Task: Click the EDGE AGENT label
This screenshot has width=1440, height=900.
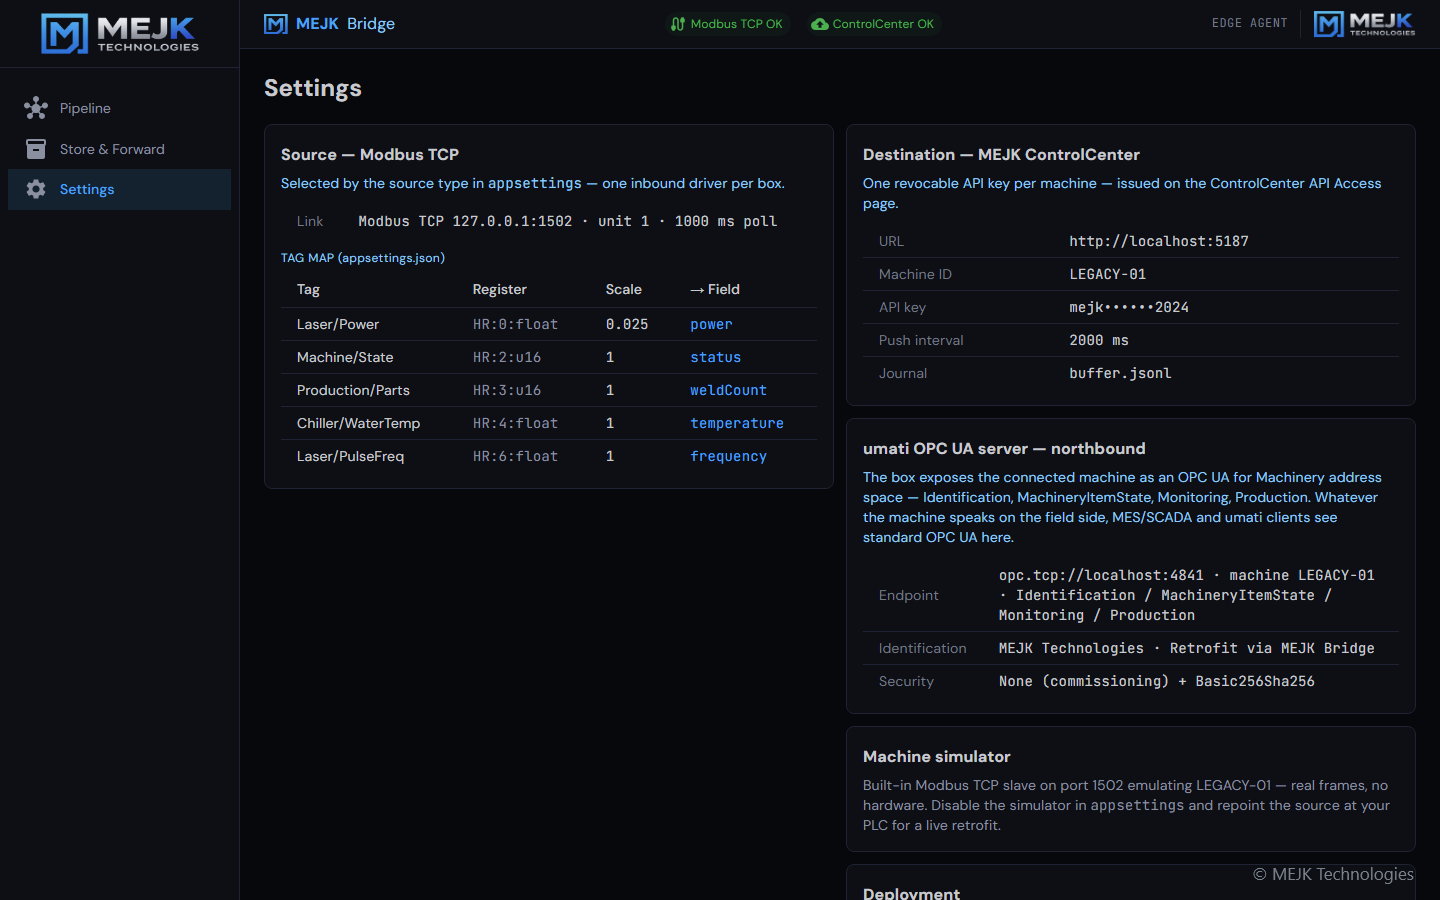Action: click(1249, 23)
